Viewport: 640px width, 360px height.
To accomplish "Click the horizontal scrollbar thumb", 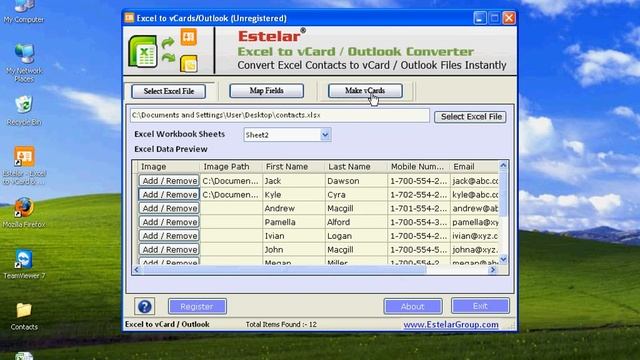I will pos(284,269).
